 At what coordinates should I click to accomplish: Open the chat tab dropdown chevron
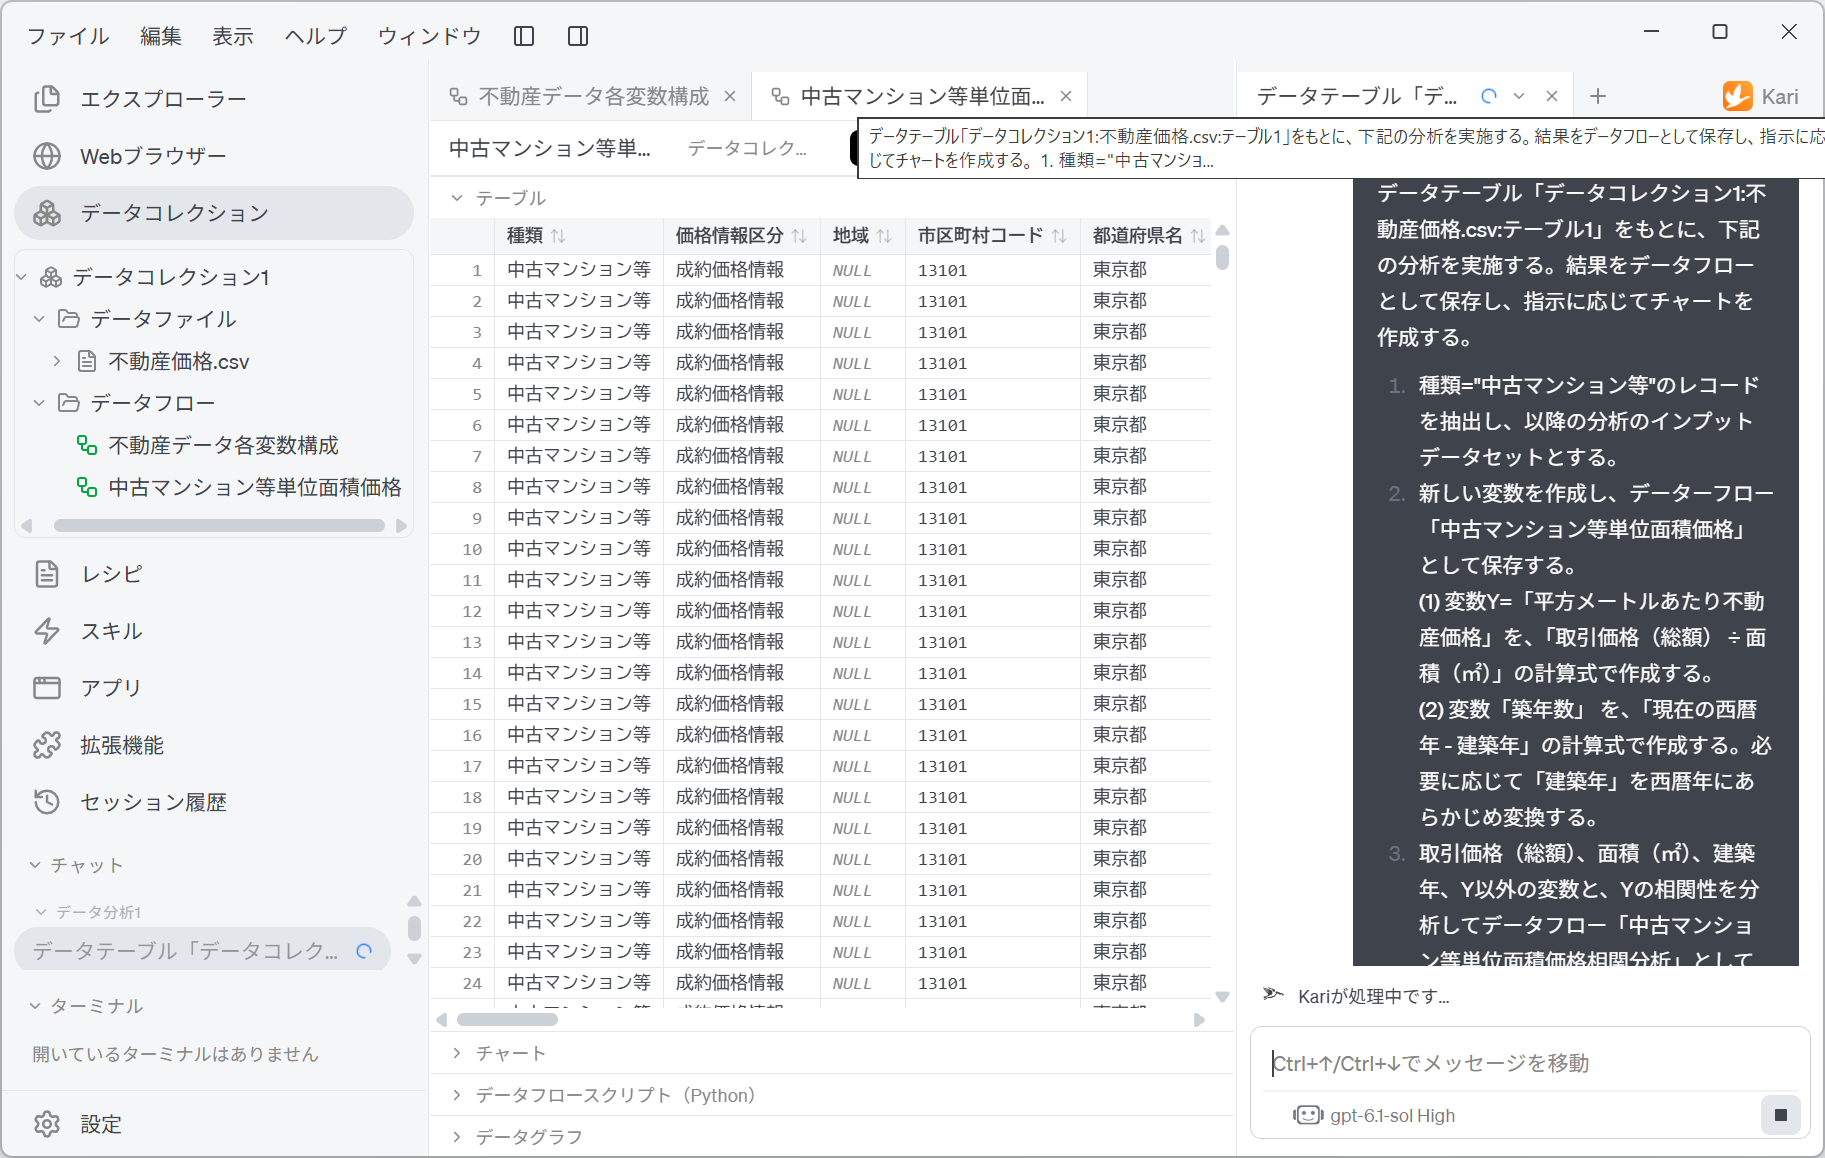tap(1519, 96)
